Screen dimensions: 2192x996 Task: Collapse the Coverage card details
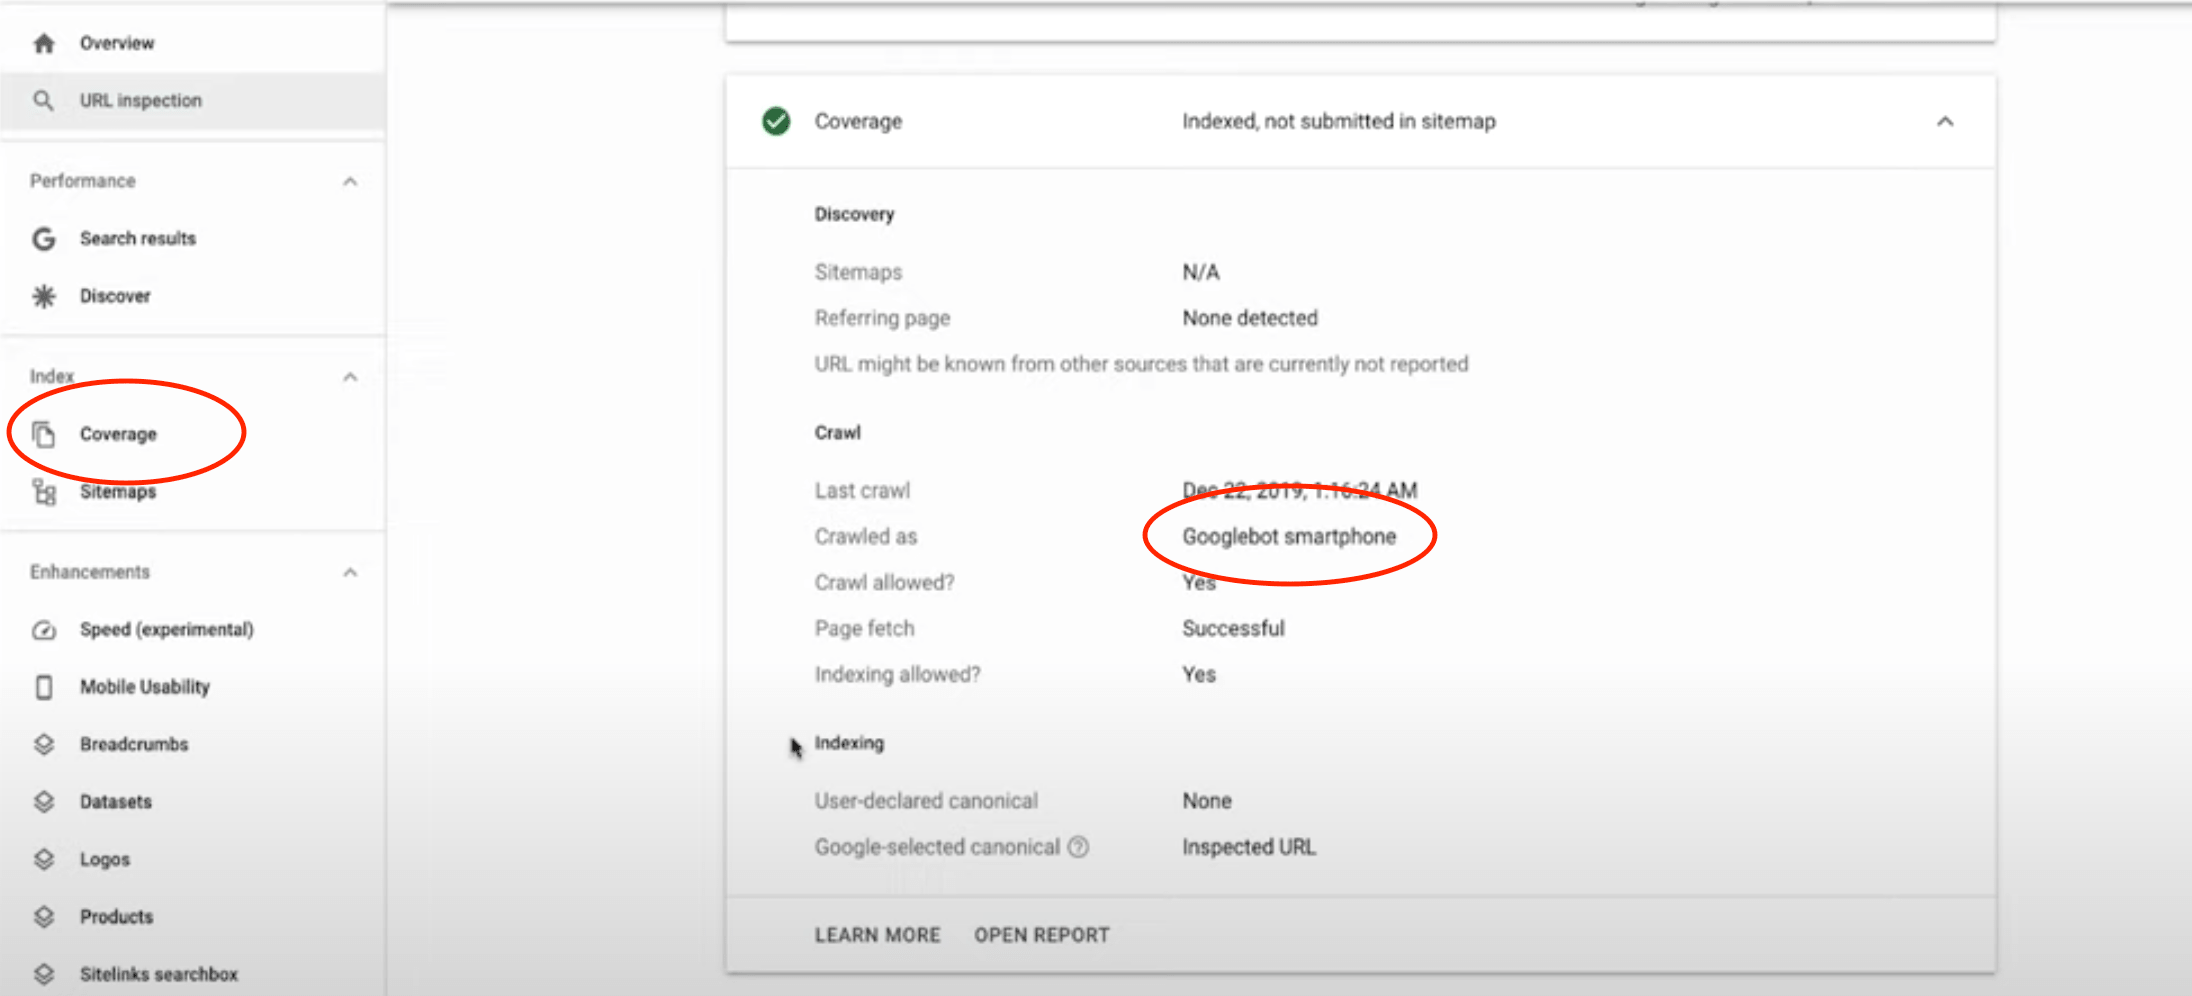pyautogui.click(x=1945, y=122)
